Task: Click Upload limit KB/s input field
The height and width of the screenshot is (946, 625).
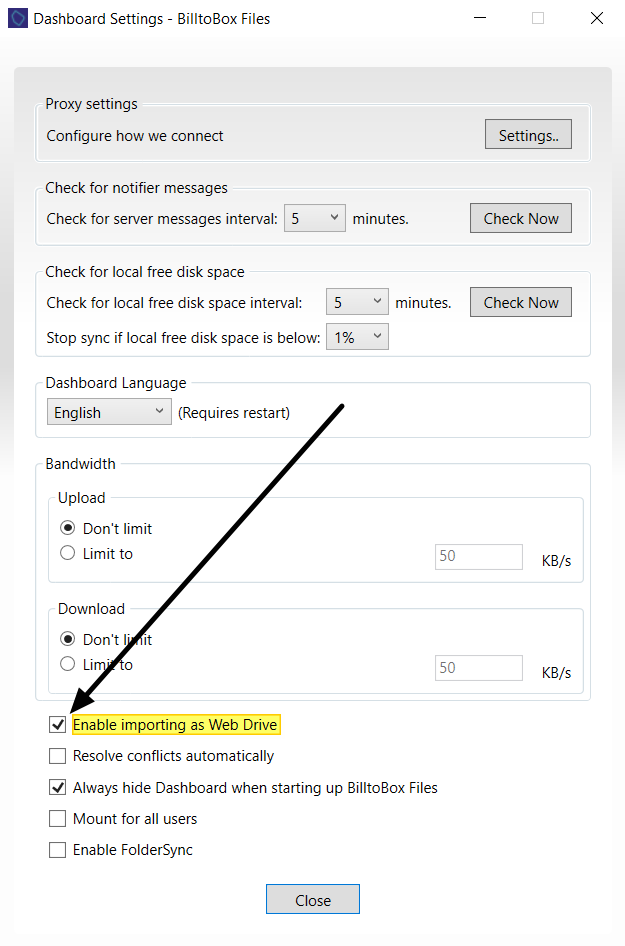Action: tap(478, 556)
